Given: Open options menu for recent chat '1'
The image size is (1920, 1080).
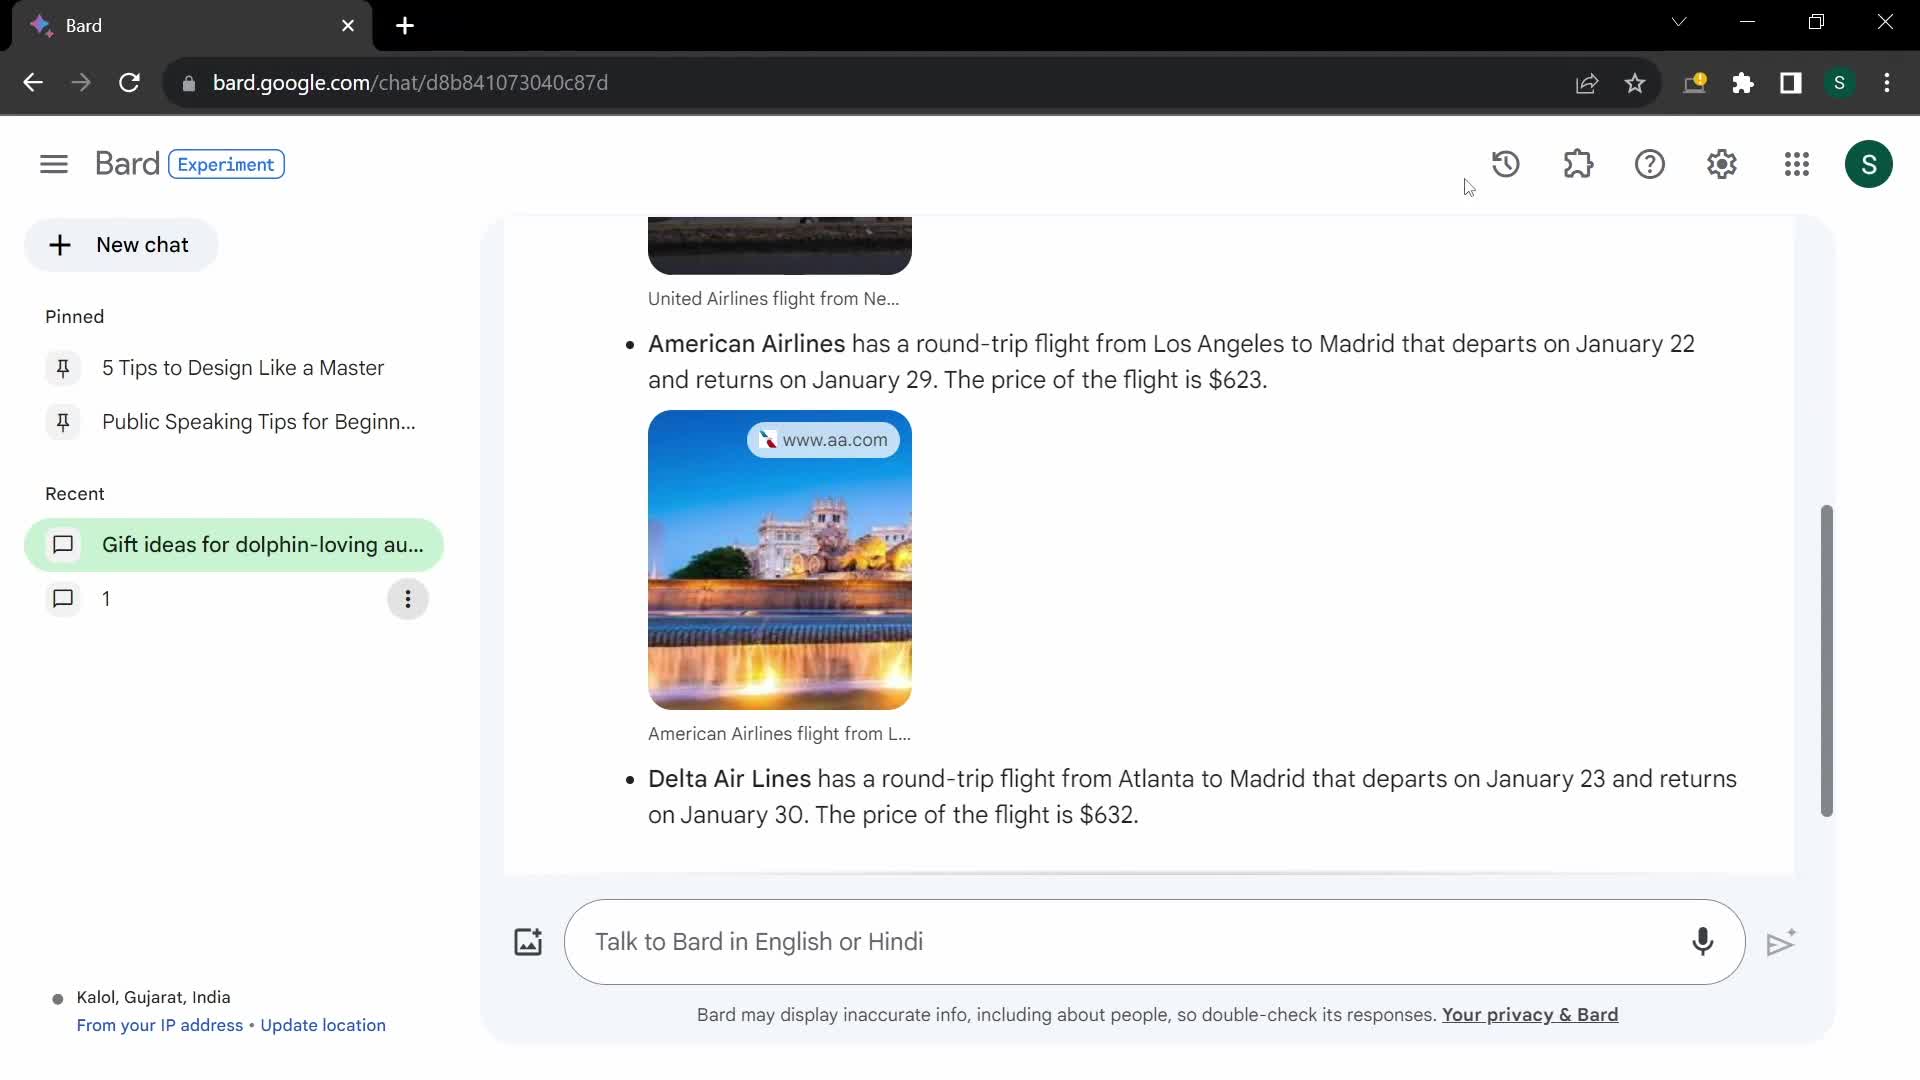Looking at the screenshot, I should pos(407,599).
